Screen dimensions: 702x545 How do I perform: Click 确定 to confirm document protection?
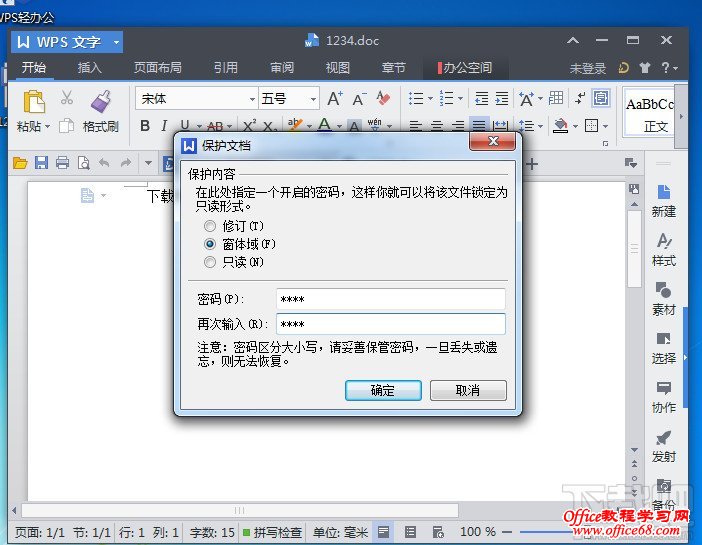(383, 390)
